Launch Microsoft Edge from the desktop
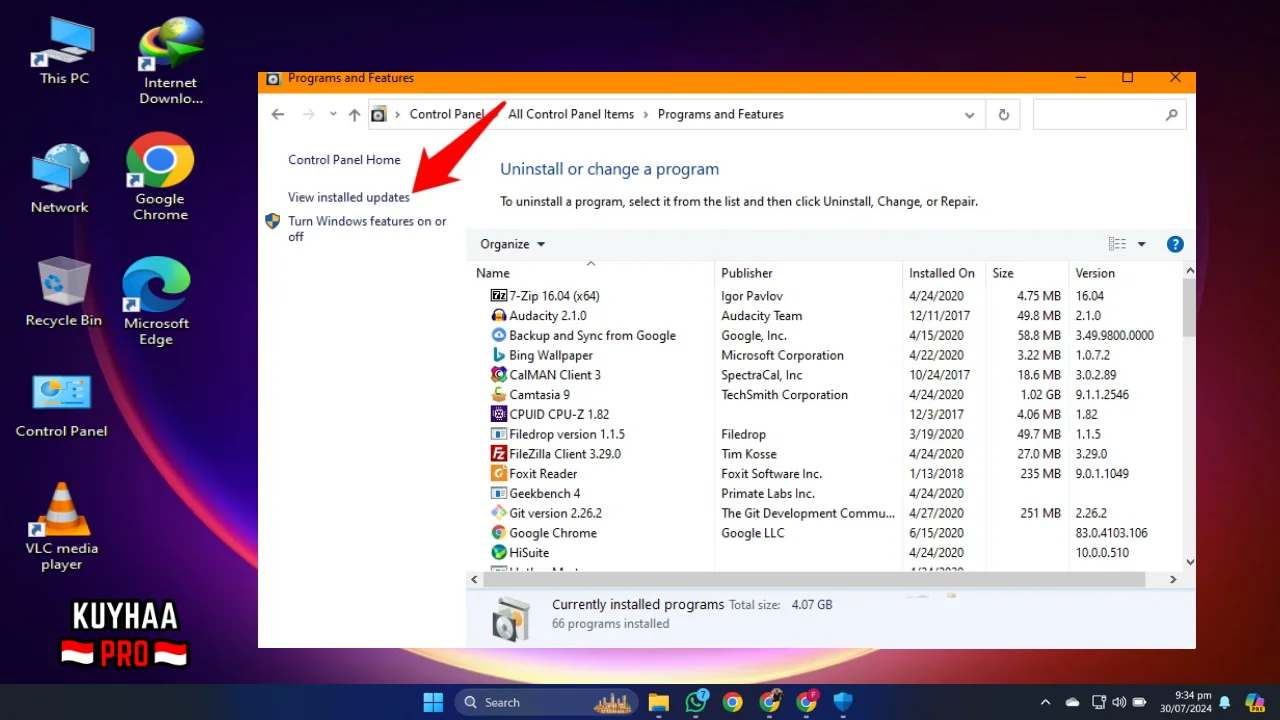 click(156, 301)
